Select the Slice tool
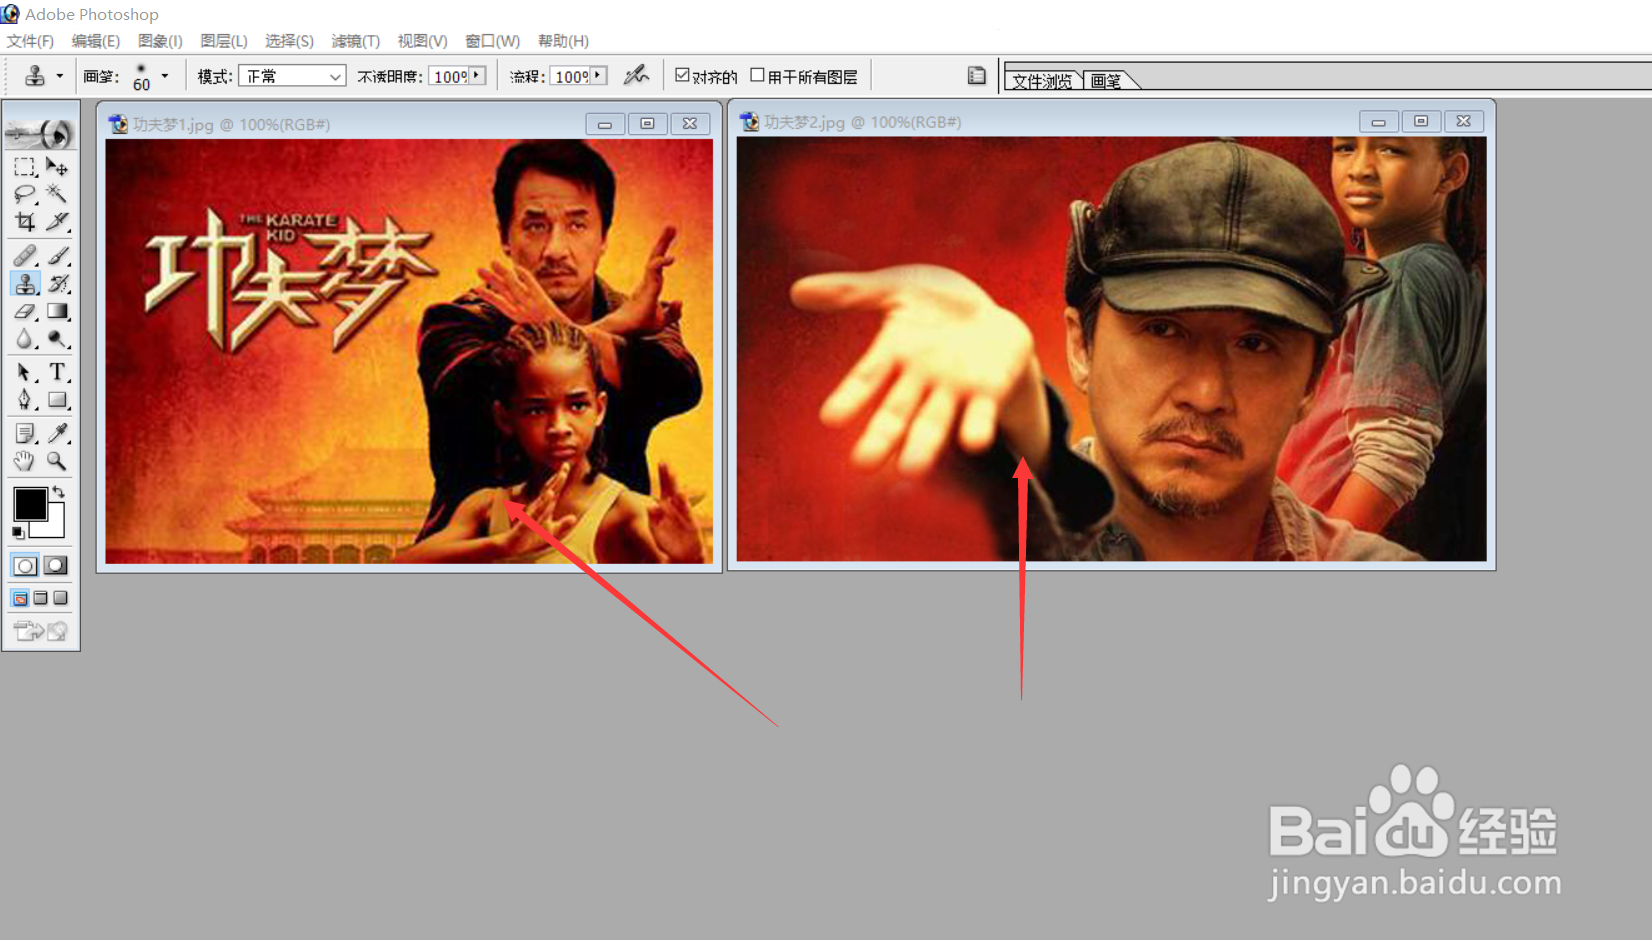Image resolution: width=1652 pixels, height=940 pixels. [57, 221]
